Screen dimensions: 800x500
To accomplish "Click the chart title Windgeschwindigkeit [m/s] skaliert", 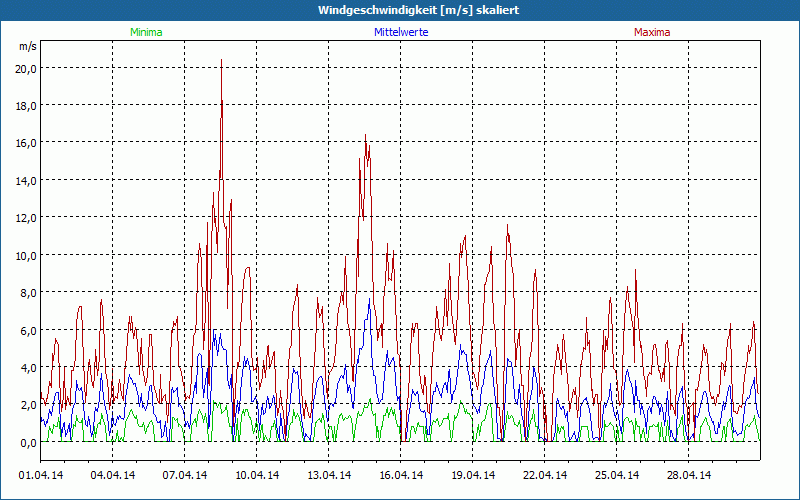I will pos(418,10).
